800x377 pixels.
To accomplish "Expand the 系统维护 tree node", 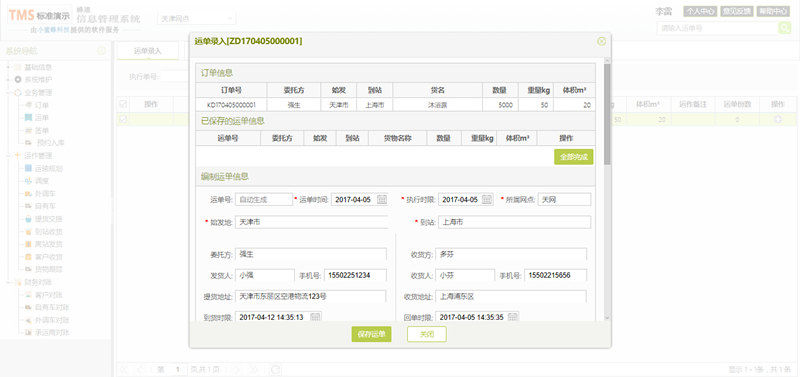I will click(8, 80).
